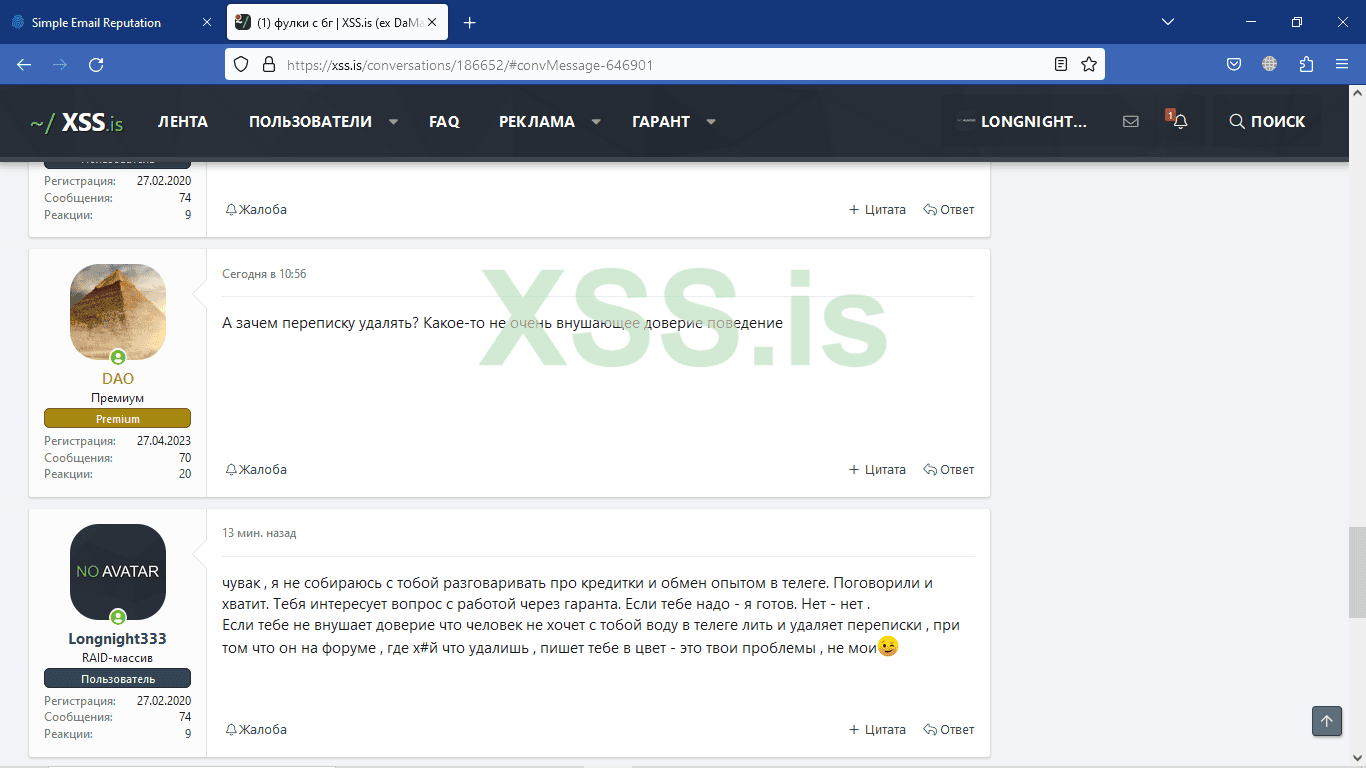This screenshot has width=1366, height=768.
Task: Open the tracking protection shield icon
Action: pos(240,64)
